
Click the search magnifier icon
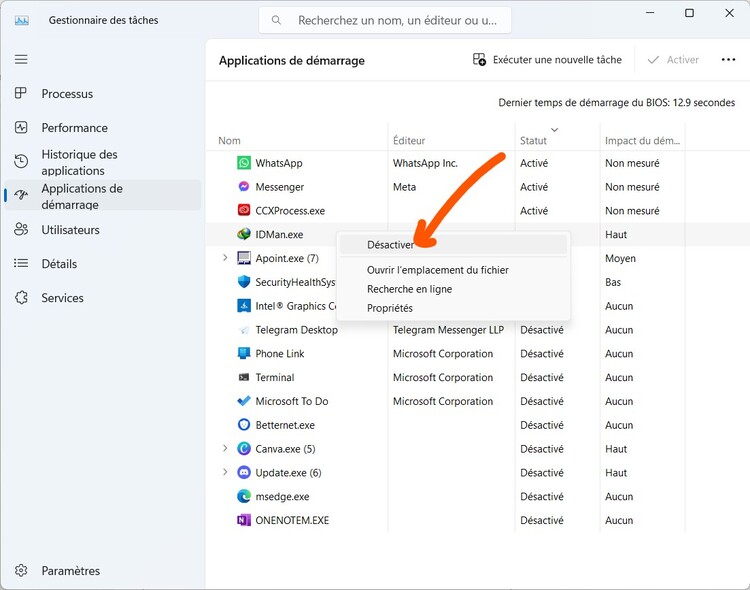coord(276,20)
